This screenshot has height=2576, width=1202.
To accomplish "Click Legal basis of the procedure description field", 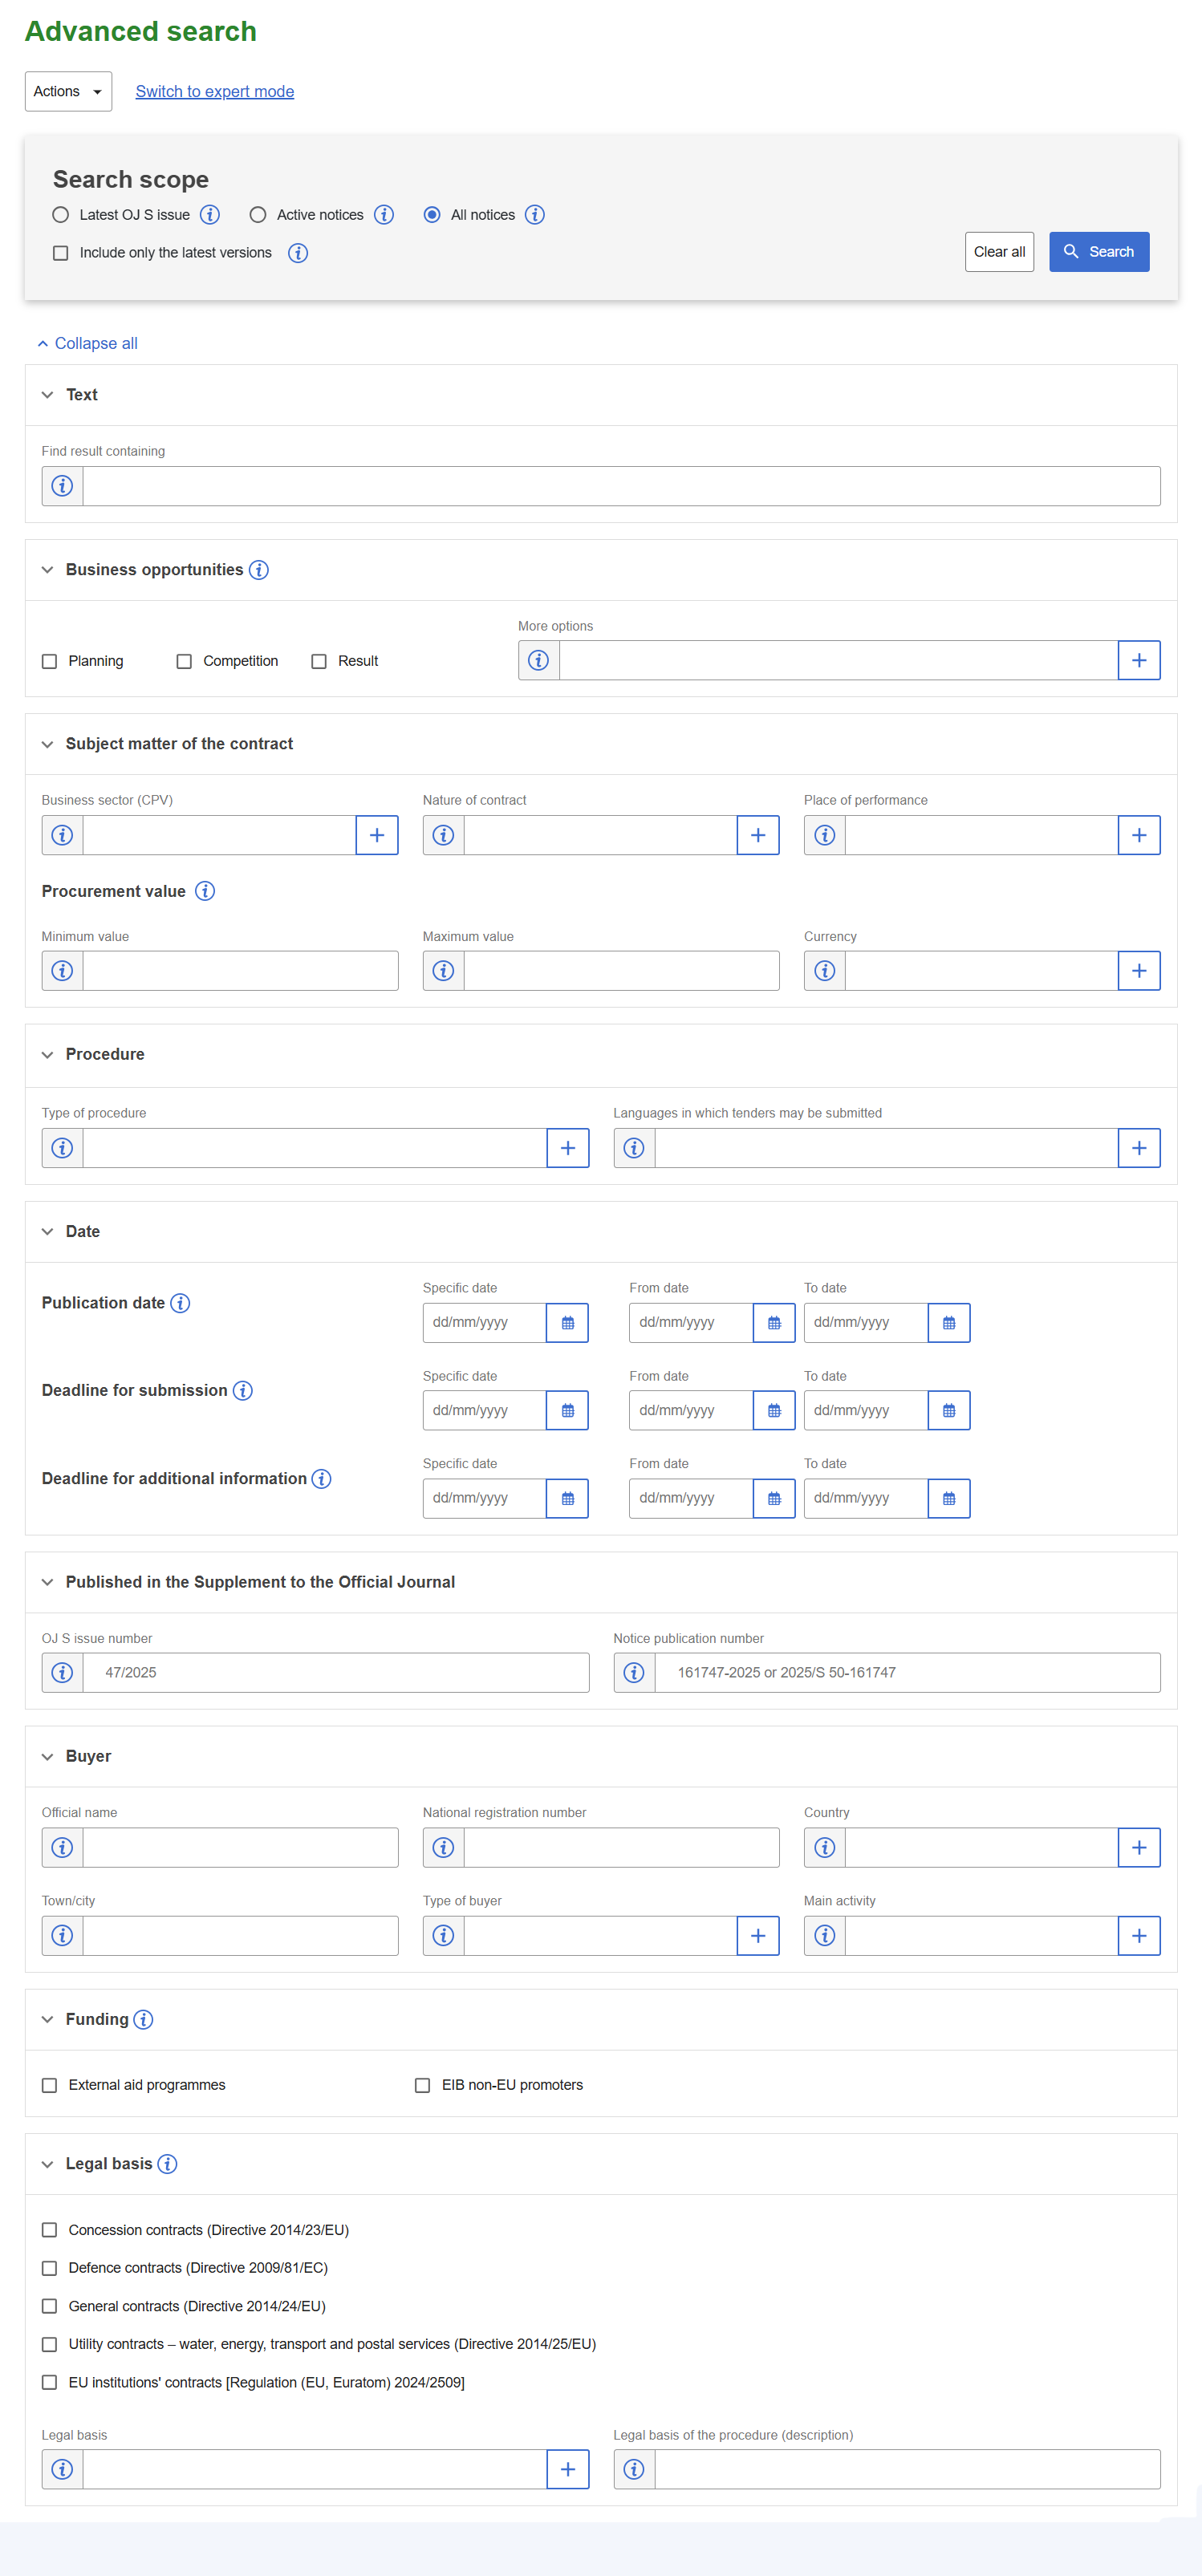I will tap(907, 2470).
